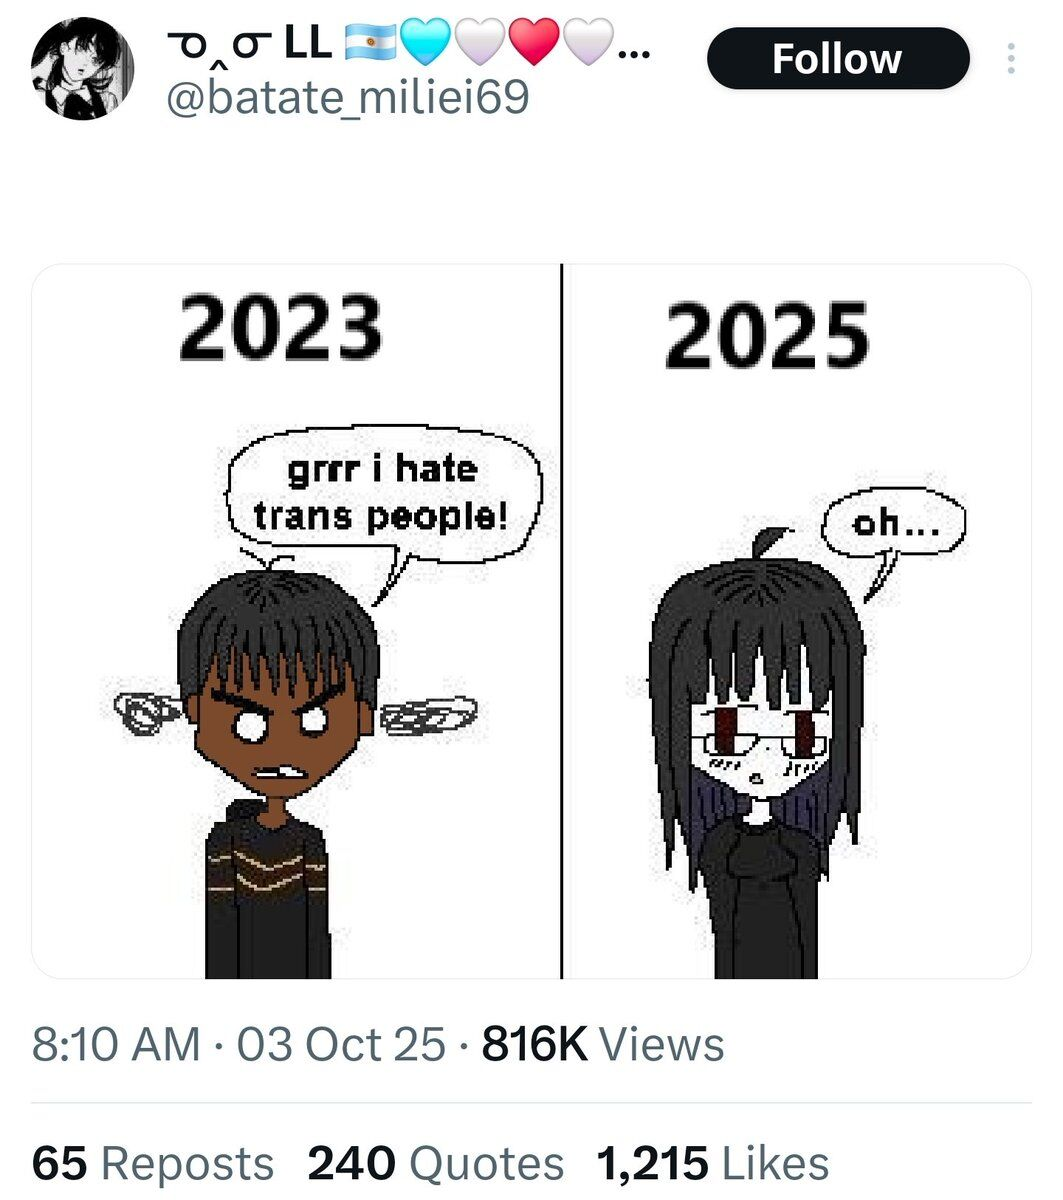Open the @batate_miliei69 handle link
The image size is (1063, 1200).
346,98
